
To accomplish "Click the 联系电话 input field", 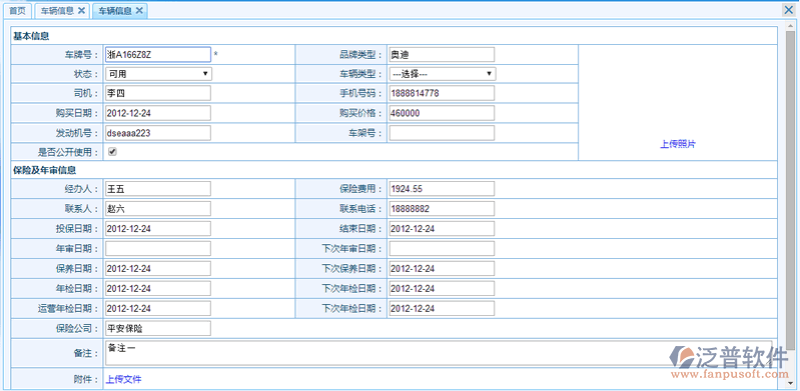I will (x=441, y=209).
